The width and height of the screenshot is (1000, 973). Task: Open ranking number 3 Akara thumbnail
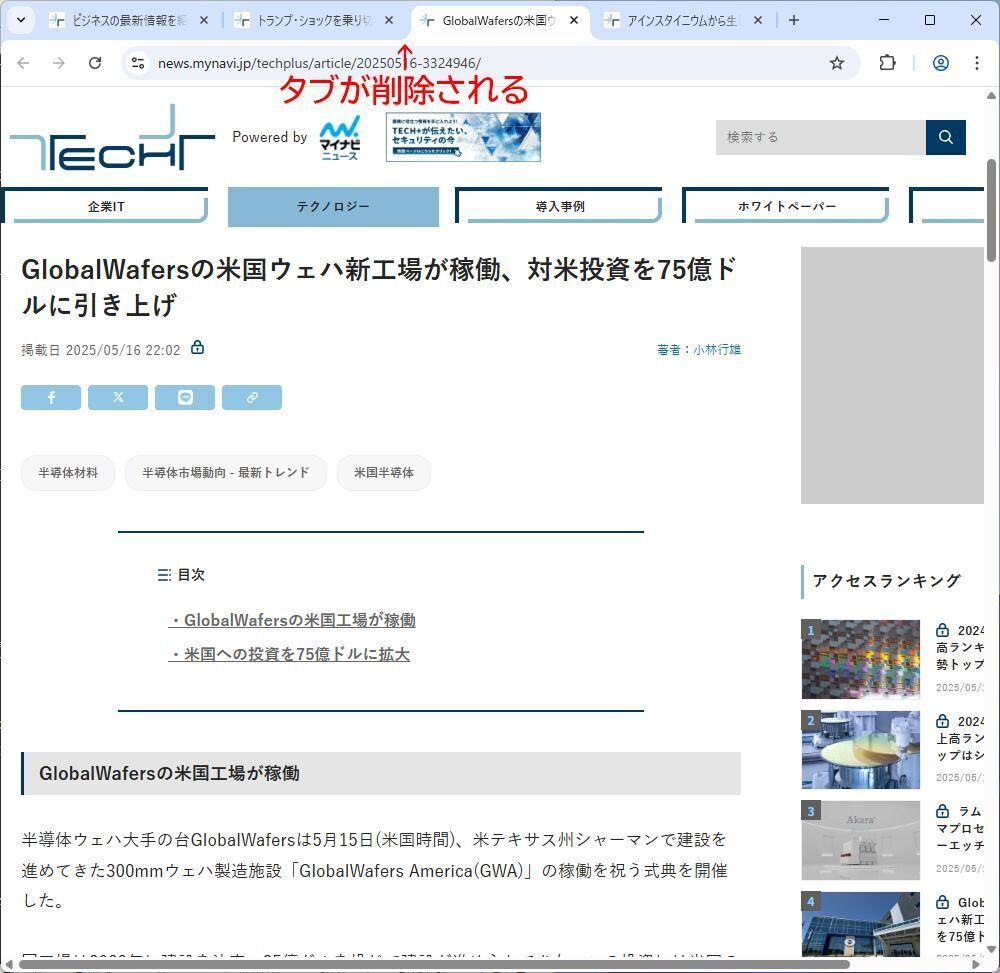click(861, 840)
